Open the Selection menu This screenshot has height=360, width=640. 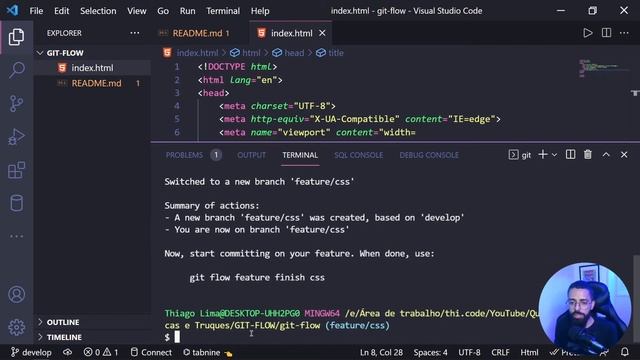point(98,11)
